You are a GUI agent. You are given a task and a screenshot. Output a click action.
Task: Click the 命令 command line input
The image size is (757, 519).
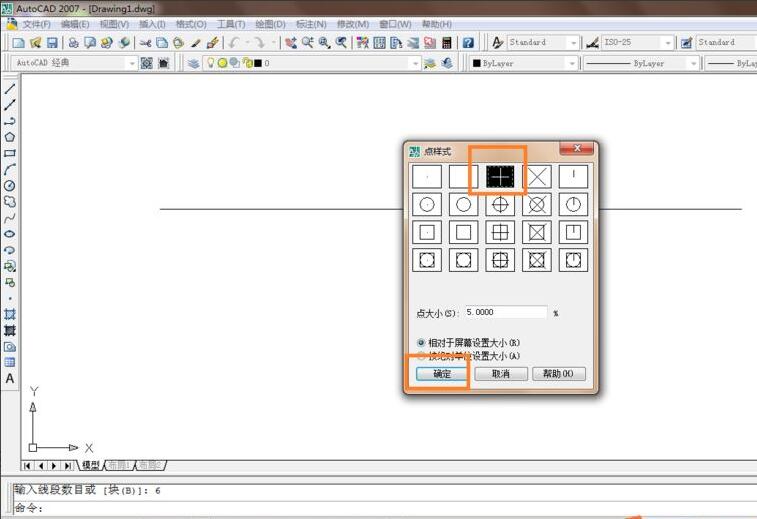[x=386, y=507]
